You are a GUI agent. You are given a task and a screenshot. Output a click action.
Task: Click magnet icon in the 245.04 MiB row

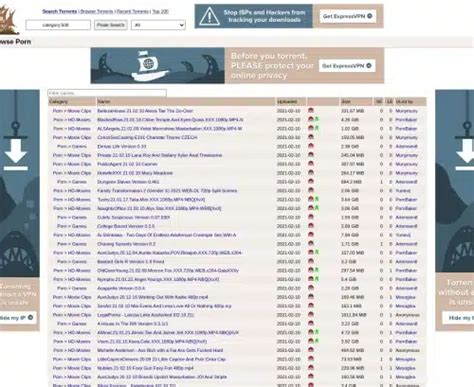(311, 155)
